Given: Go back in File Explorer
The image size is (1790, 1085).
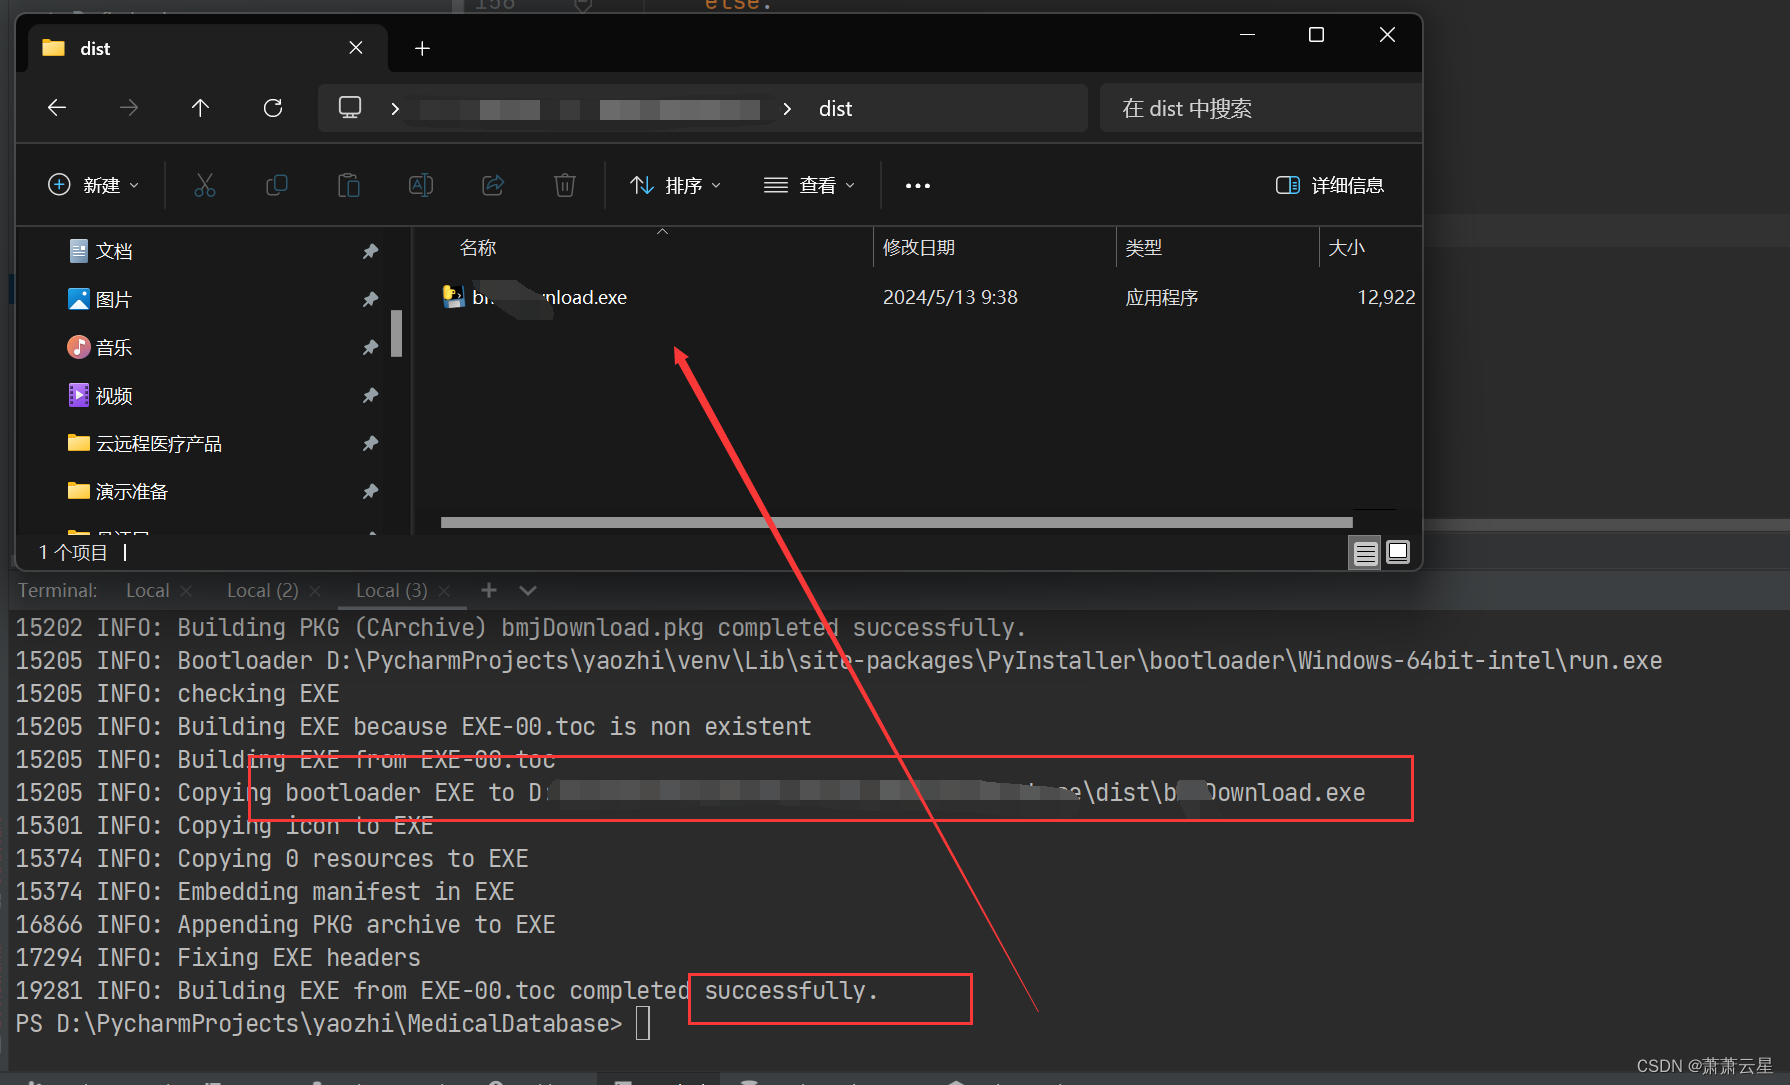Looking at the screenshot, I should [x=57, y=108].
